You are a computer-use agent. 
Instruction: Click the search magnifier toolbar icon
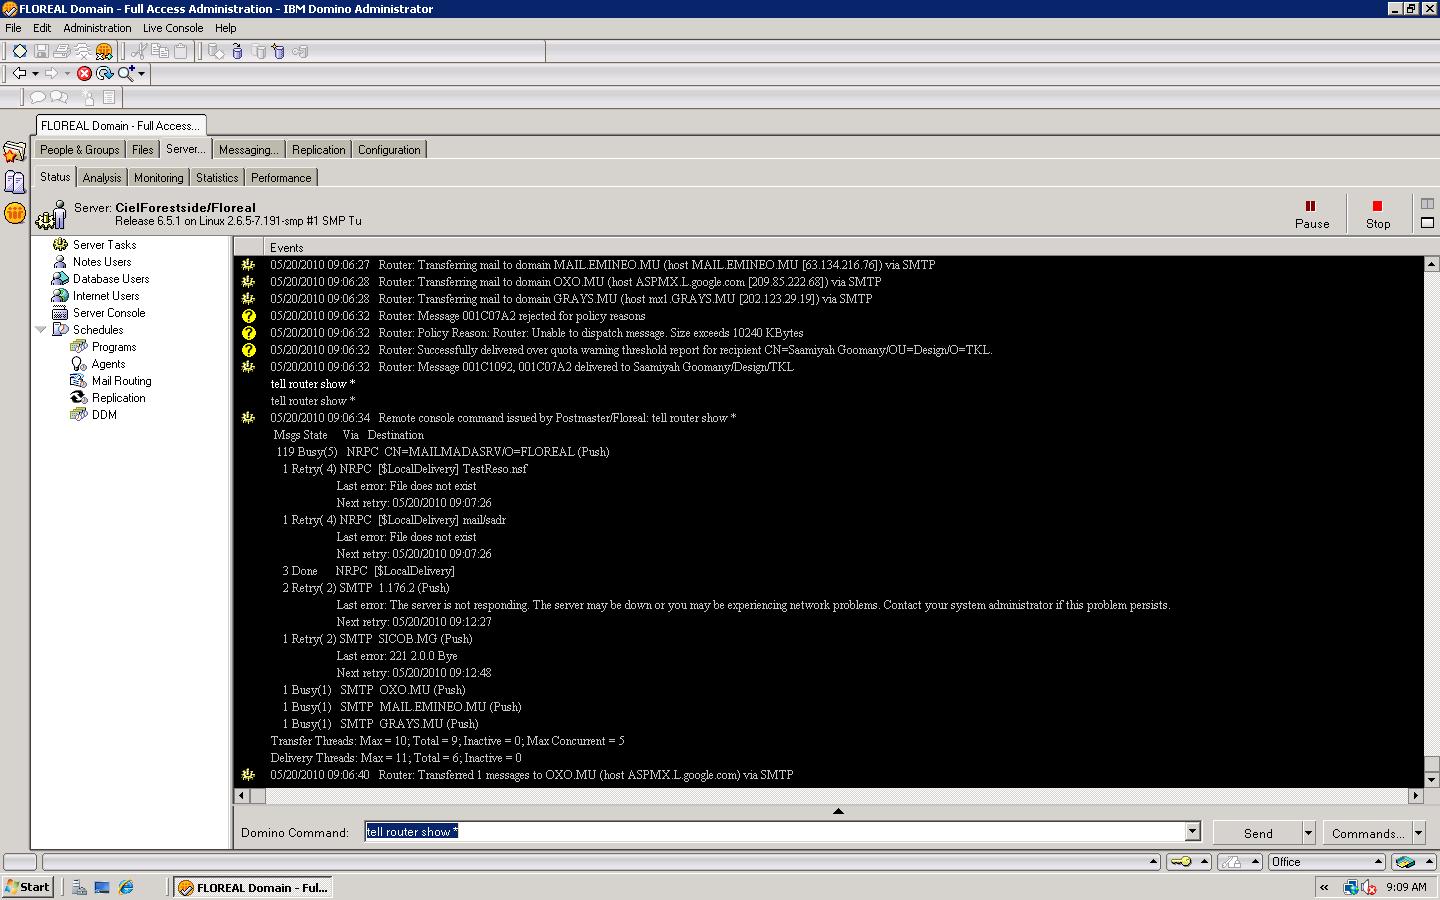click(x=126, y=73)
